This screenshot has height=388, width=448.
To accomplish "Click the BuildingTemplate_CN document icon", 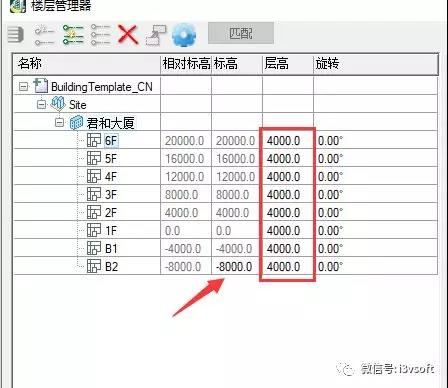I will click(40, 86).
